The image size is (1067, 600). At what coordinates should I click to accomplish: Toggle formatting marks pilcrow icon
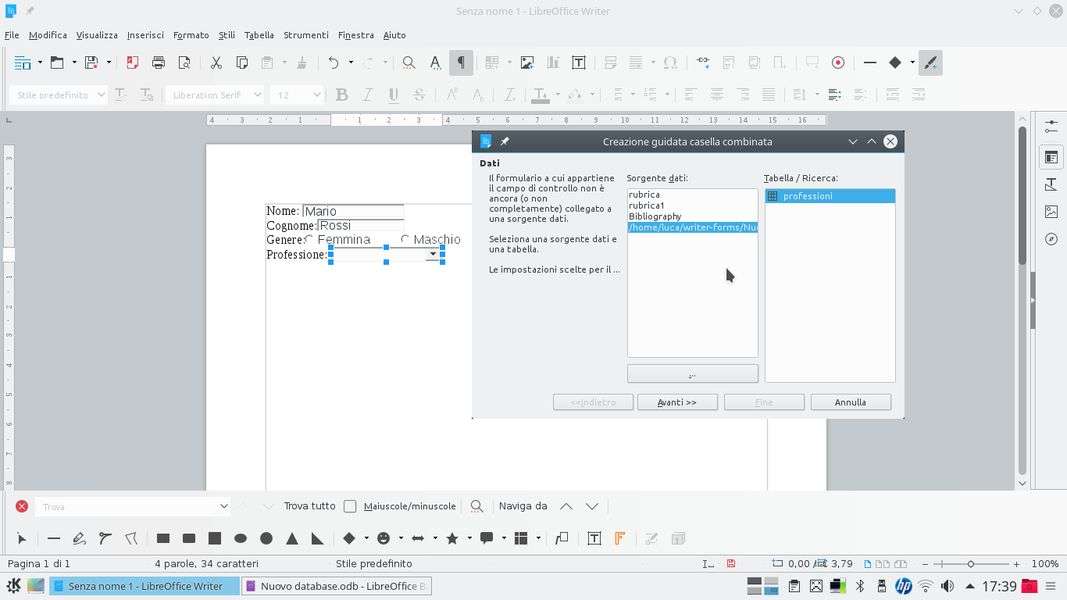point(461,63)
